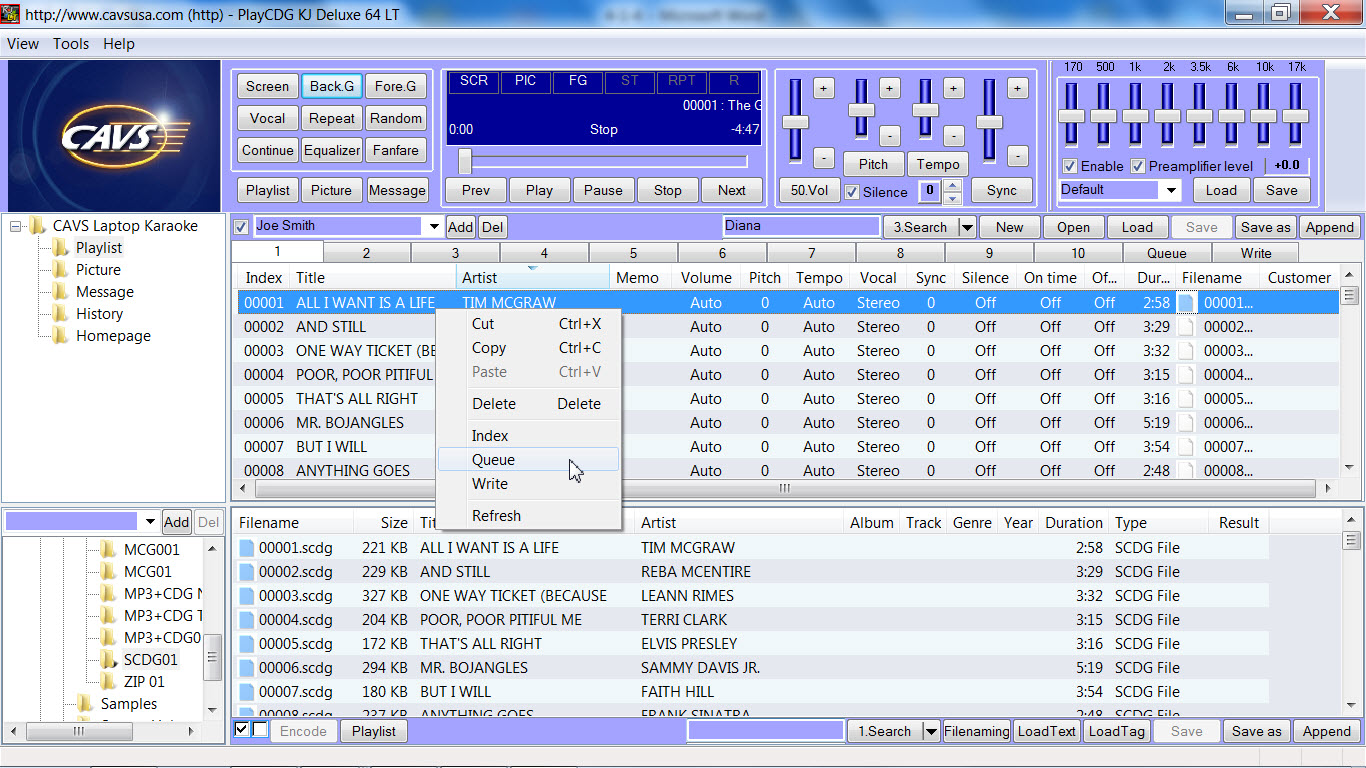Click the minus button beside the volume slider
The image size is (1366, 768).
[x=823, y=157]
